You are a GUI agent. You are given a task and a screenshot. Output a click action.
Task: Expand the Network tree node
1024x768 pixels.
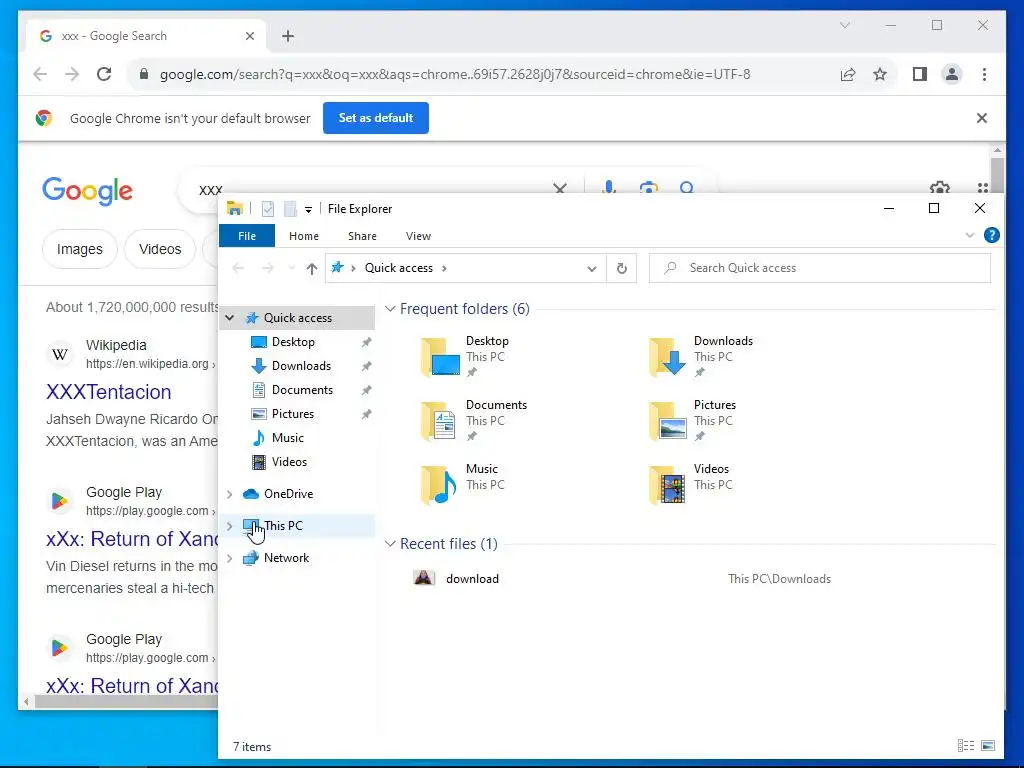pos(229,558)
